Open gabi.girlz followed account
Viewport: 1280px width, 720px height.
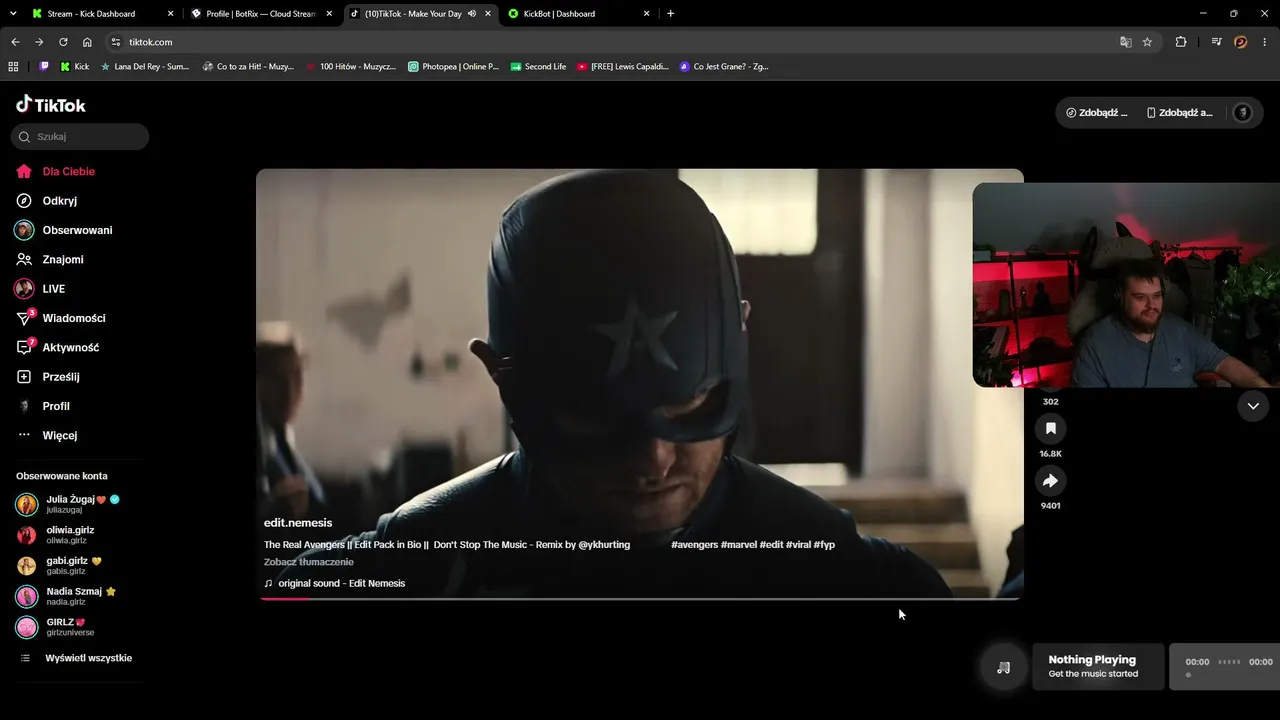(x=58, y=565)
